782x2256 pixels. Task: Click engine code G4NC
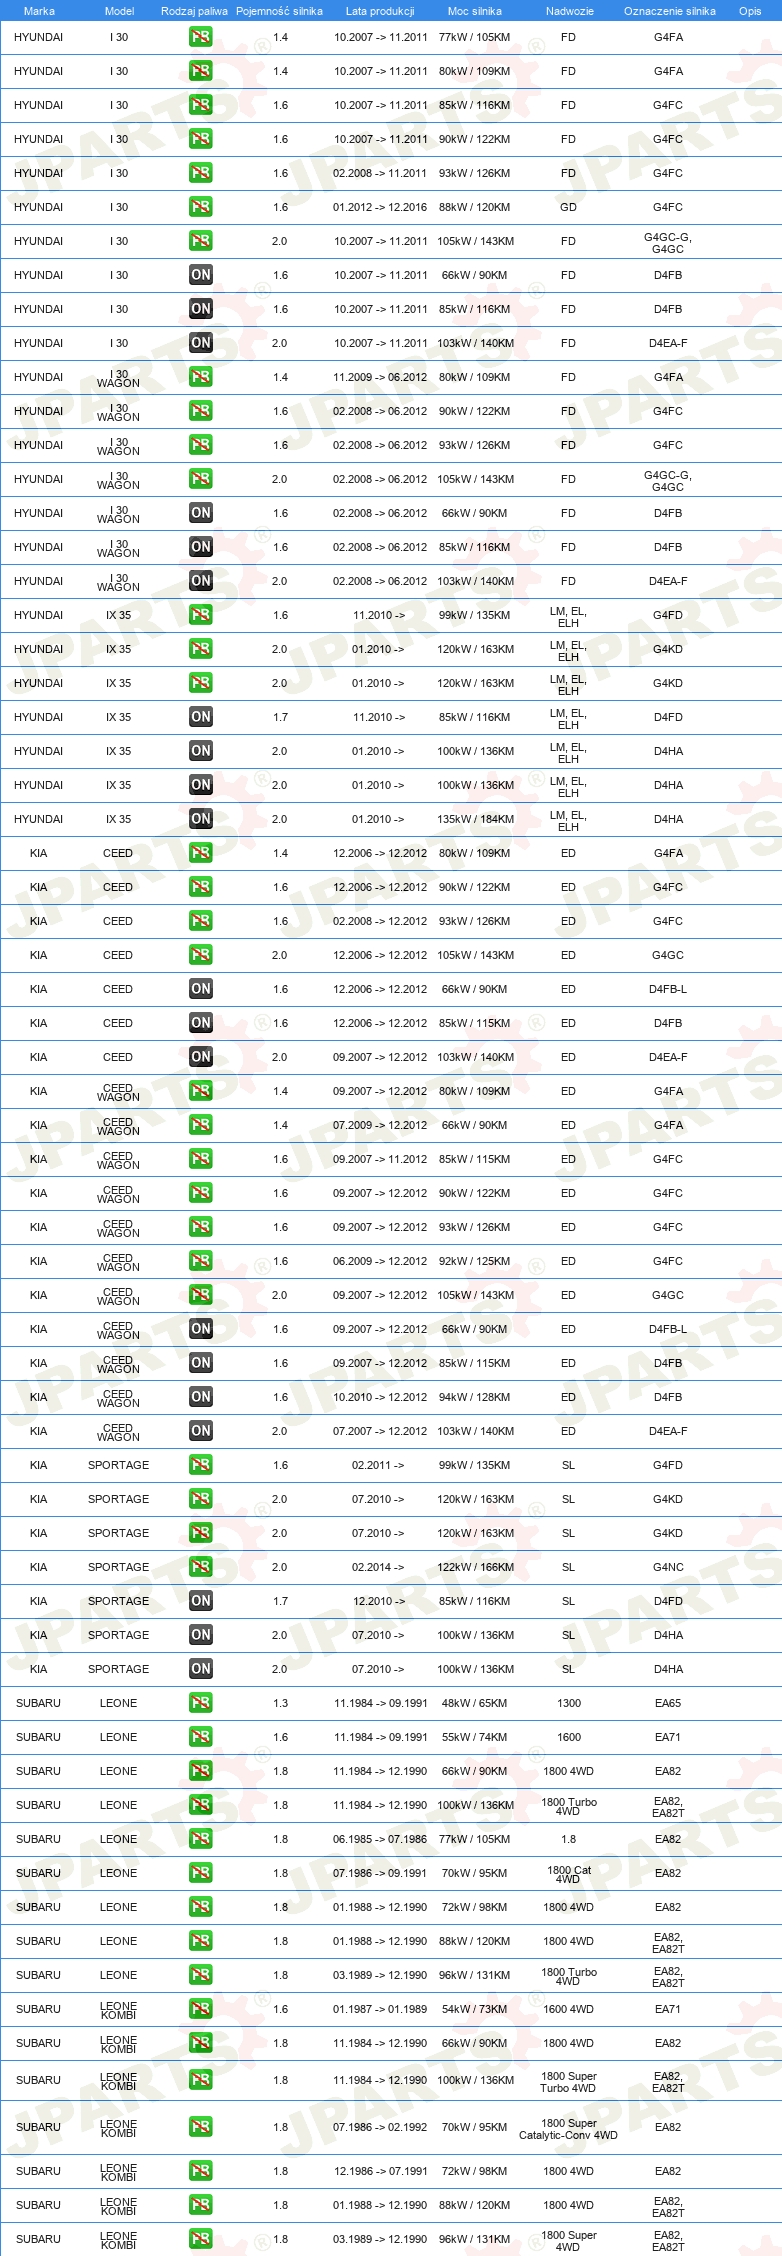point(668,1567)
